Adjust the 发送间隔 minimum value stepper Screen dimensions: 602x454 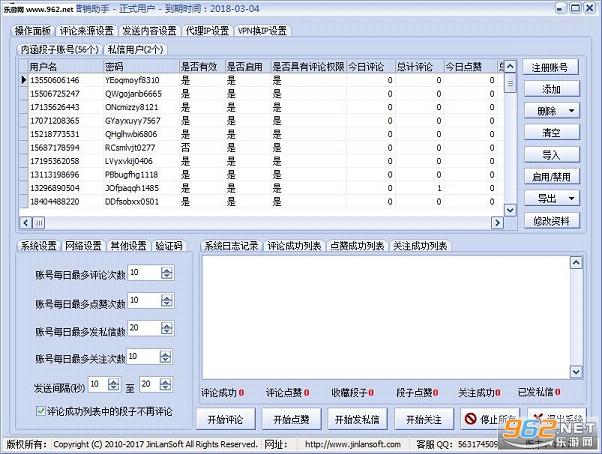(x=114, y=384)
